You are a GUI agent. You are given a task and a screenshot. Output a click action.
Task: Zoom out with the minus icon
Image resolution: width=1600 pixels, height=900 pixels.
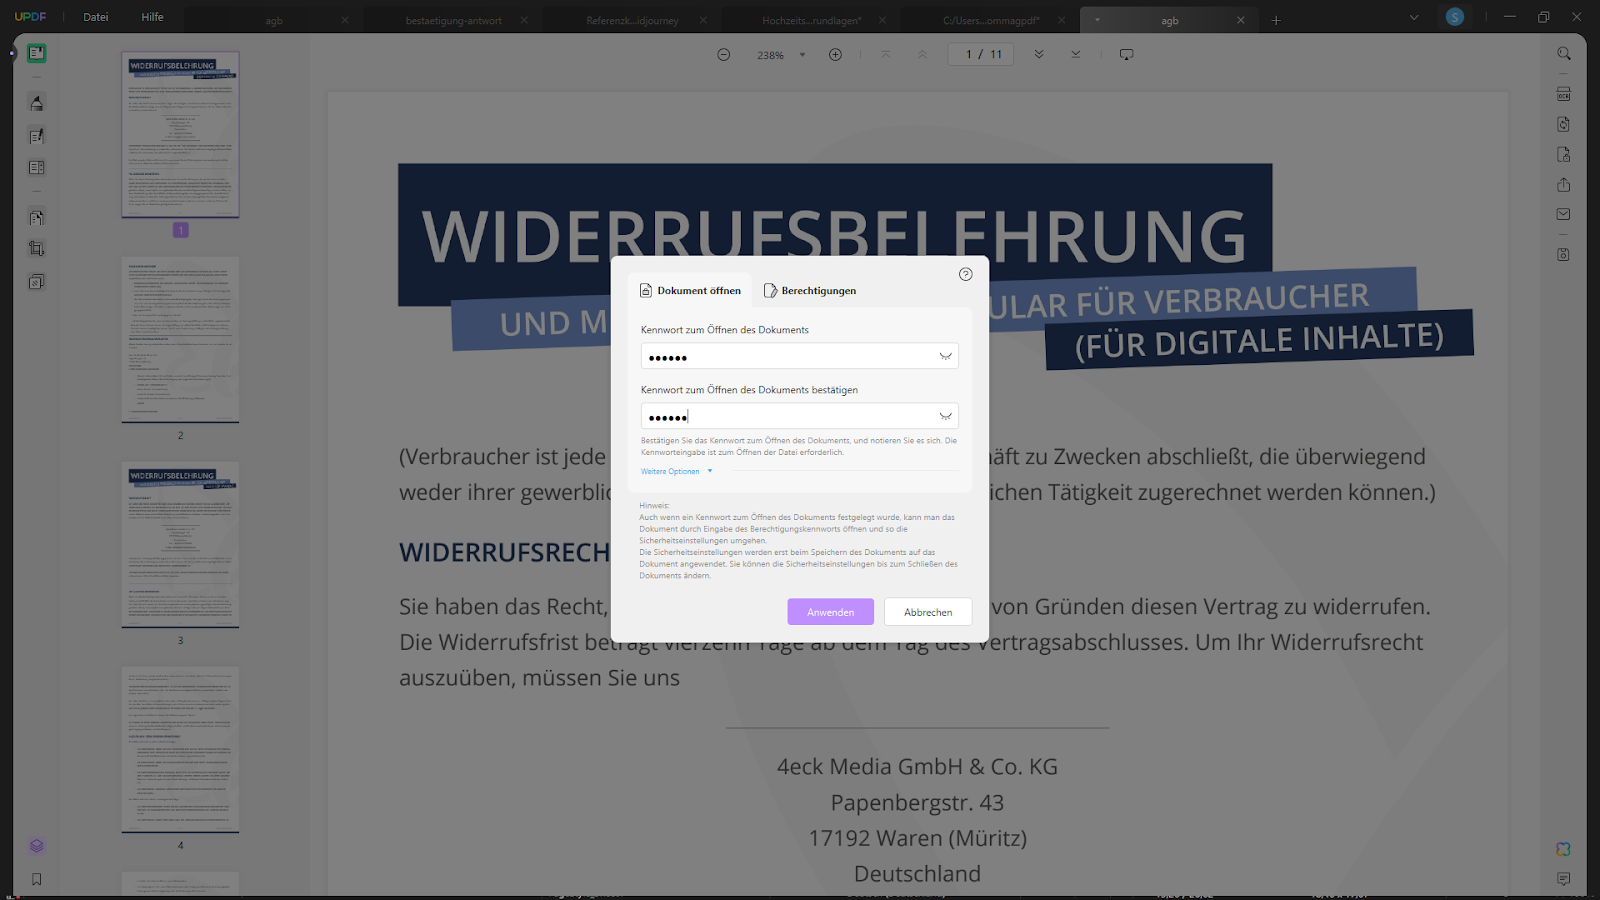[x=724, y=55]
